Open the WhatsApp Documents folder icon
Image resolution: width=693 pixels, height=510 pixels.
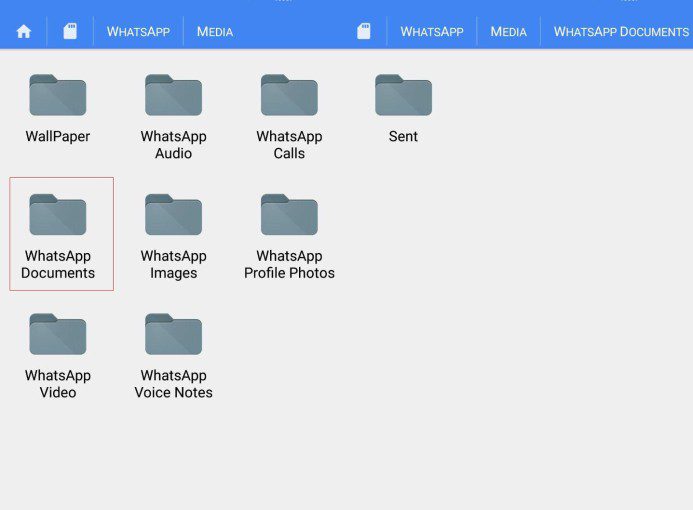[57, 215]
